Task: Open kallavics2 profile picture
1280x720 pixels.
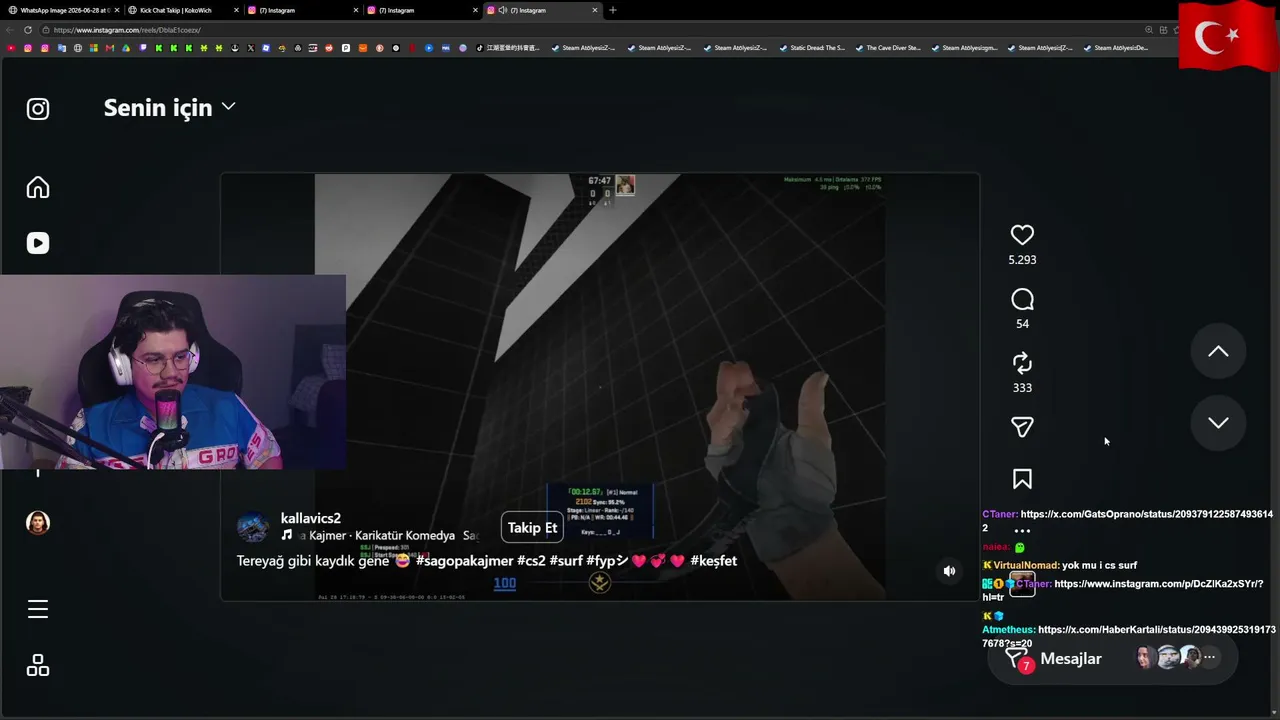Action: click(x=253, y=527)
